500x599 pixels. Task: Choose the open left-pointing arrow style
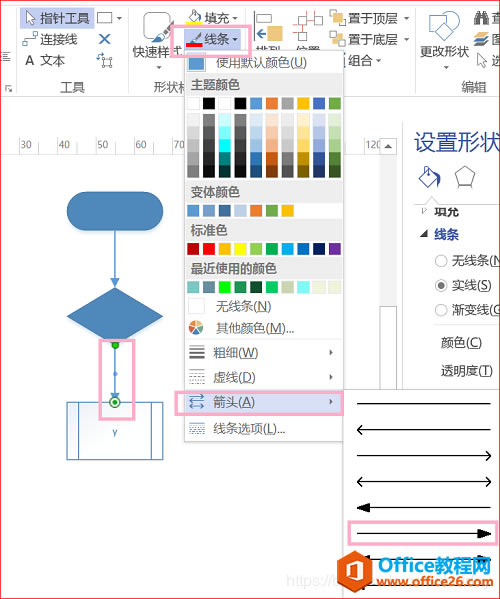423,429
